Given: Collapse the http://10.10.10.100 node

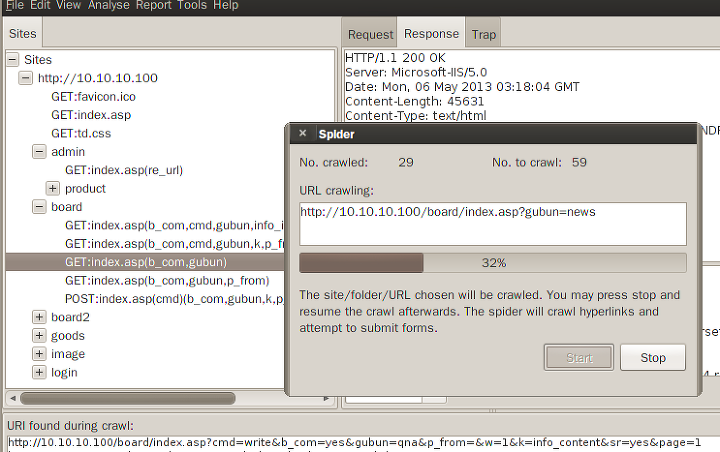Looking at the screenshot, I should 25,78.
